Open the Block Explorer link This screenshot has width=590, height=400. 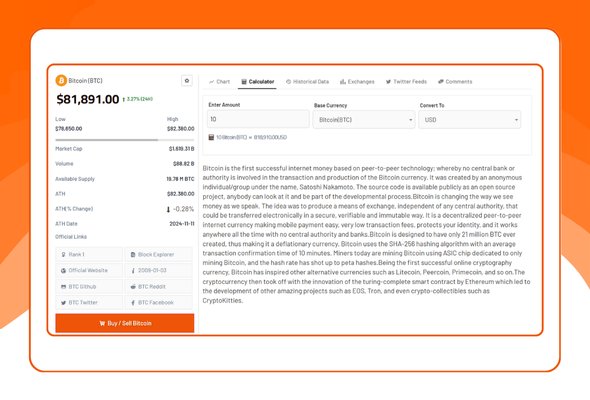point(158,254)
